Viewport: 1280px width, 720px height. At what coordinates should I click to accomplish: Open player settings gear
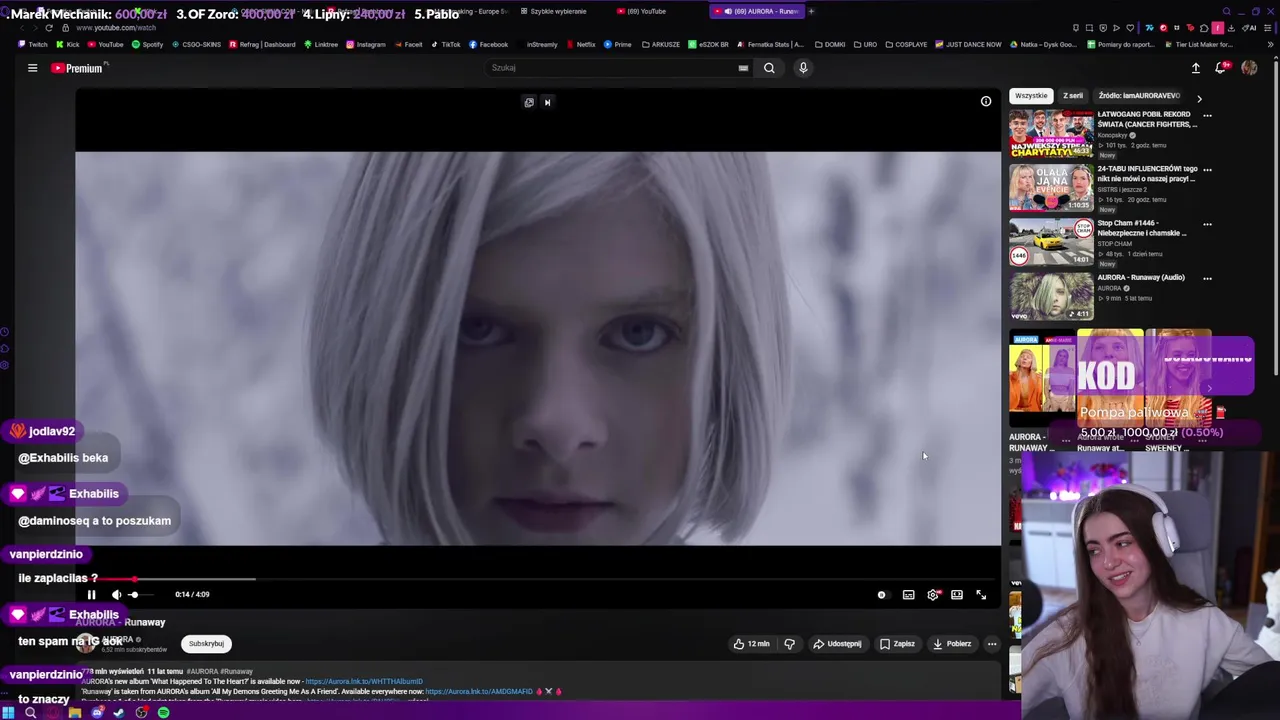933,595
